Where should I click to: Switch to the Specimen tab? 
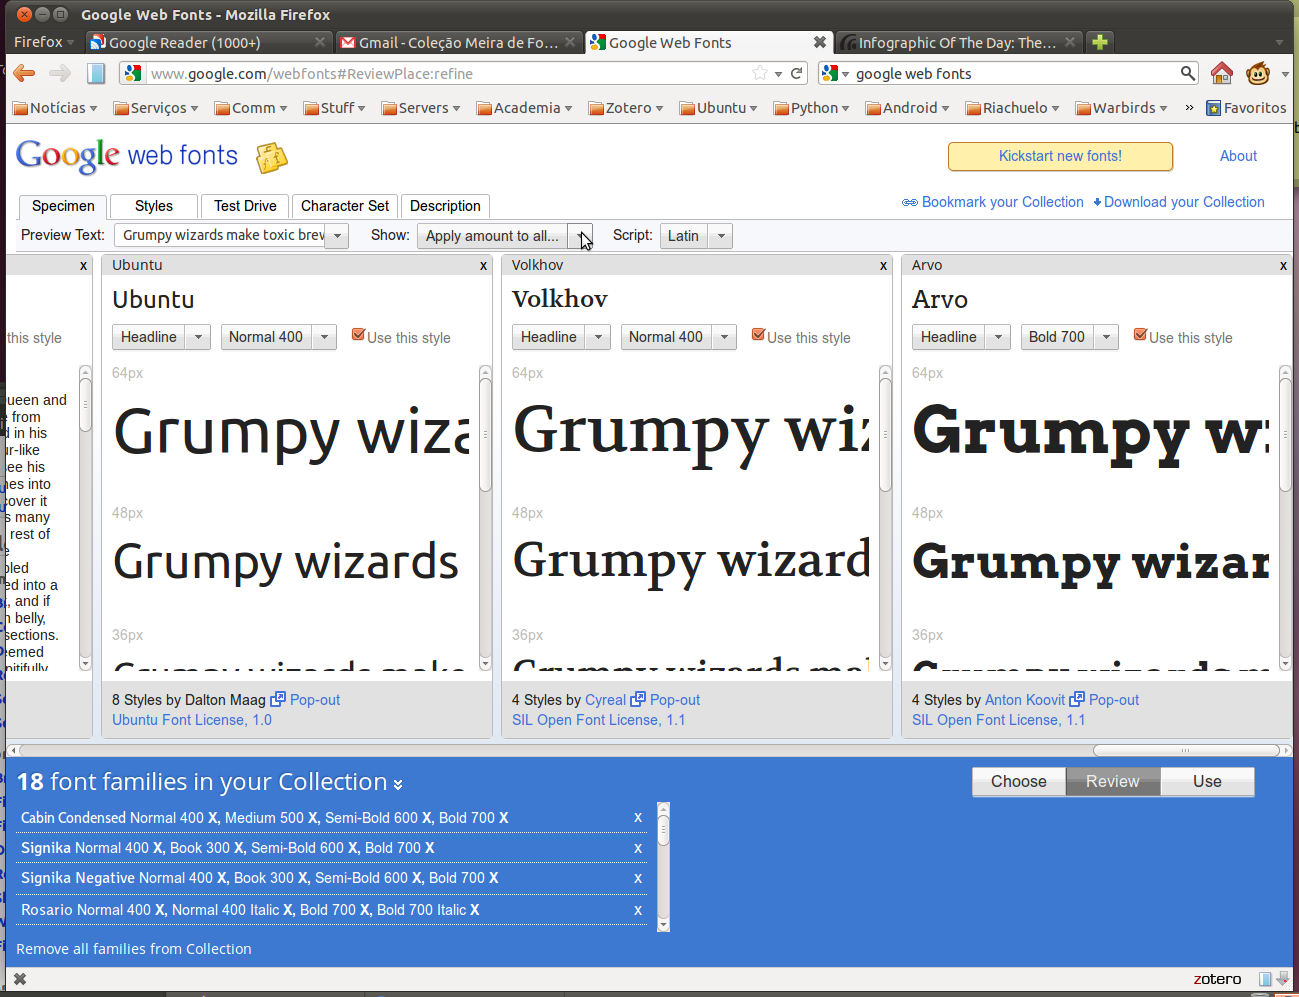pyautogui.click(x=63, y=206)
